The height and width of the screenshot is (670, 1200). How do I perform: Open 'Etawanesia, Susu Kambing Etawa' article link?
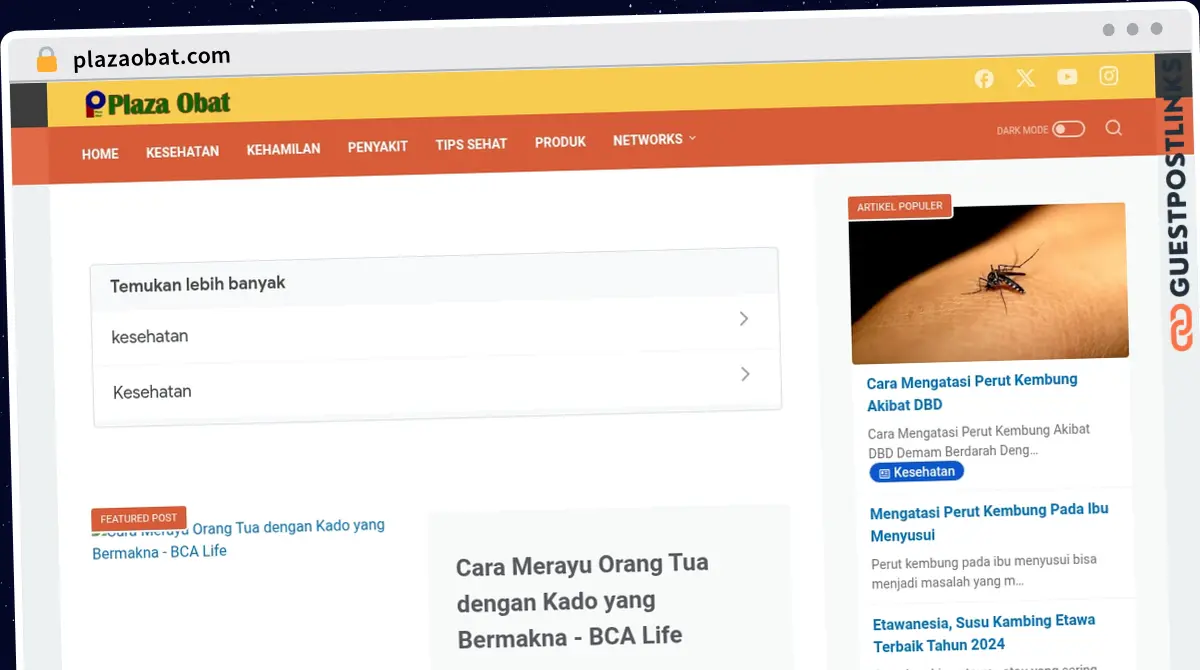[x=984, y=633]
